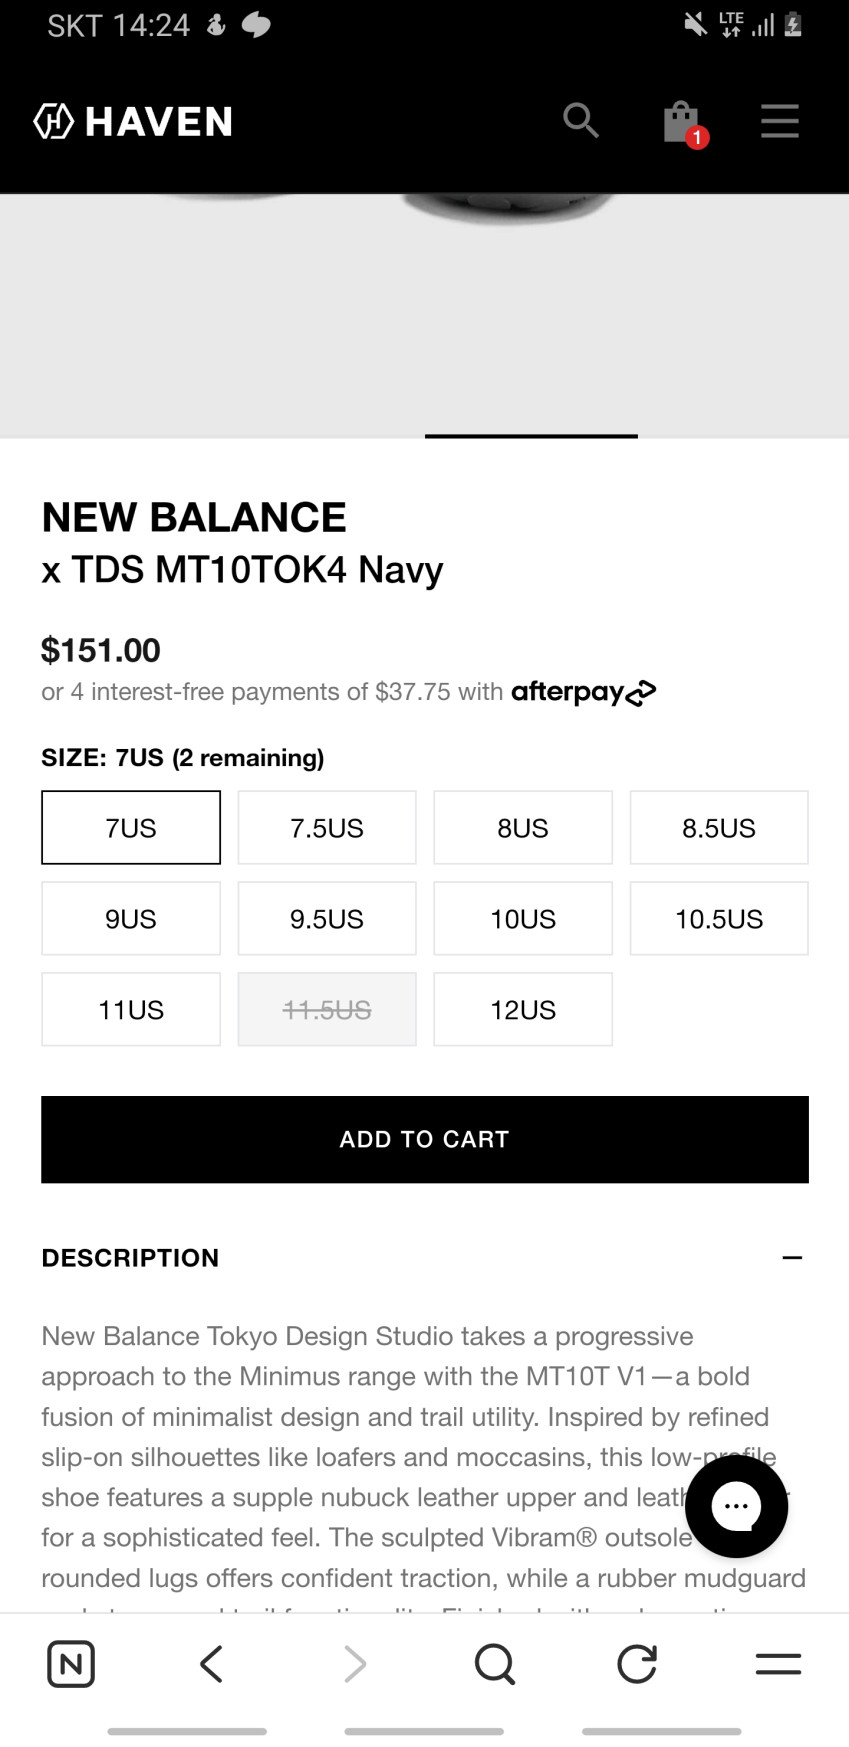Open the shopping bag cart
This screenshot has width=849, height=1747.
[682, 123]
